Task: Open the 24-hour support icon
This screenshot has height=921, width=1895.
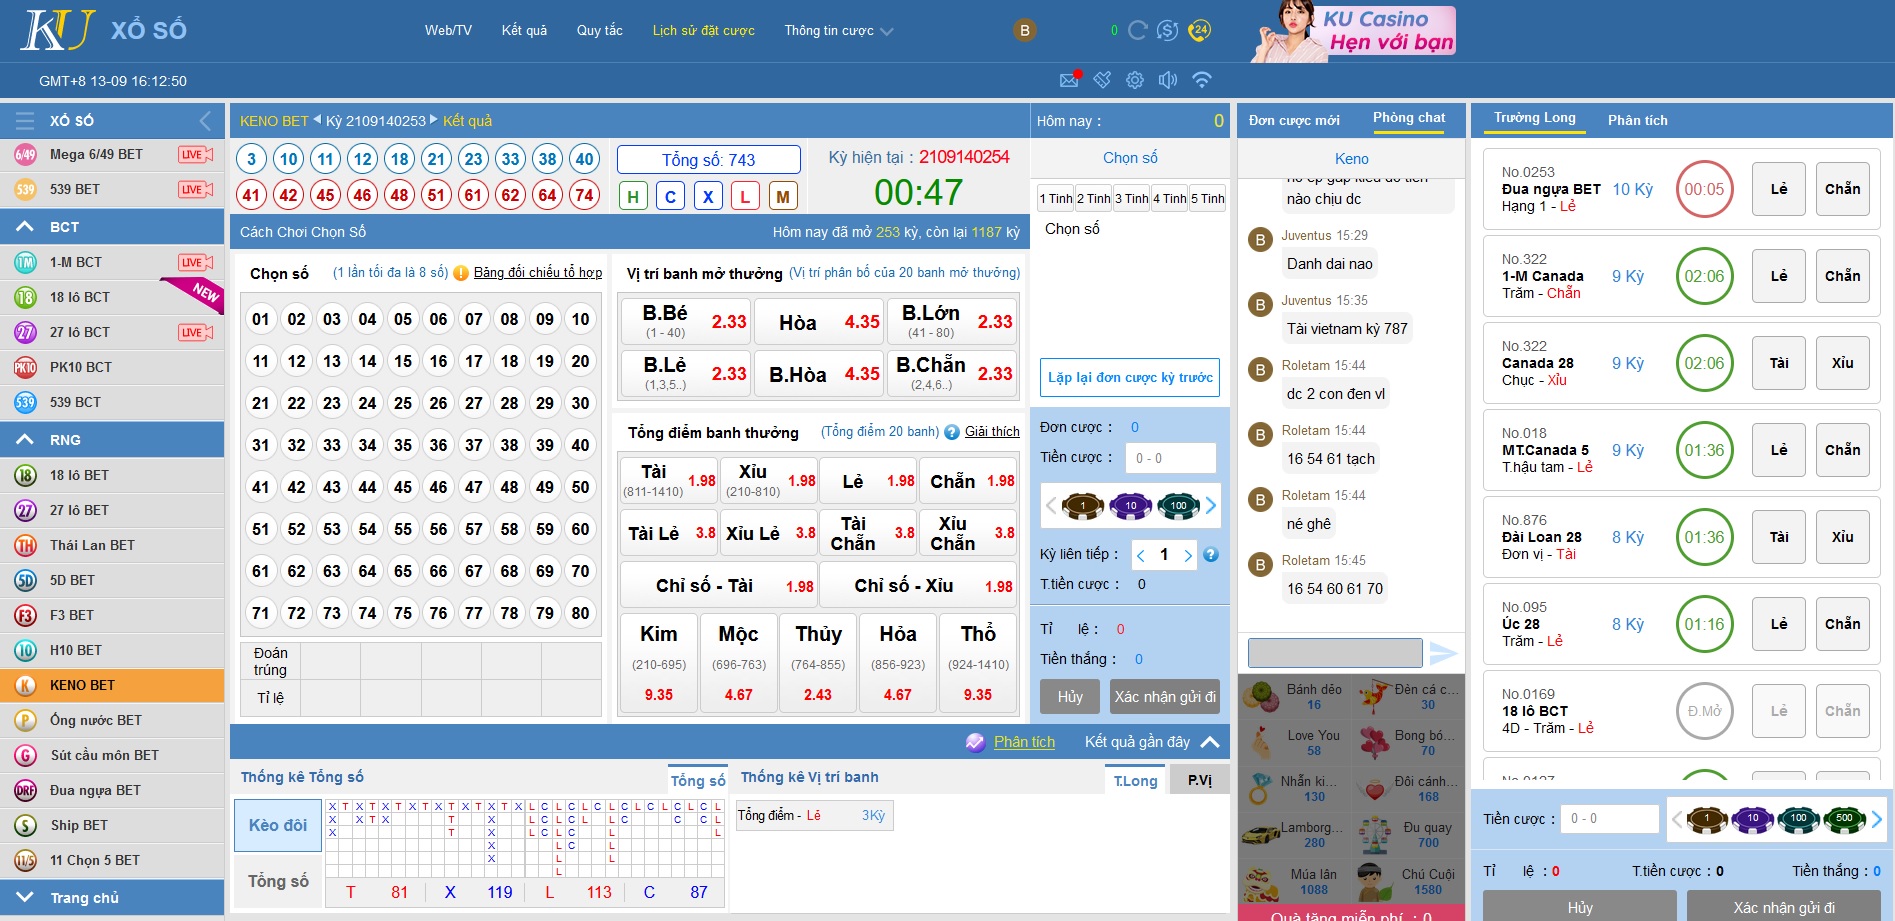Action: (x=1199, y=30)
